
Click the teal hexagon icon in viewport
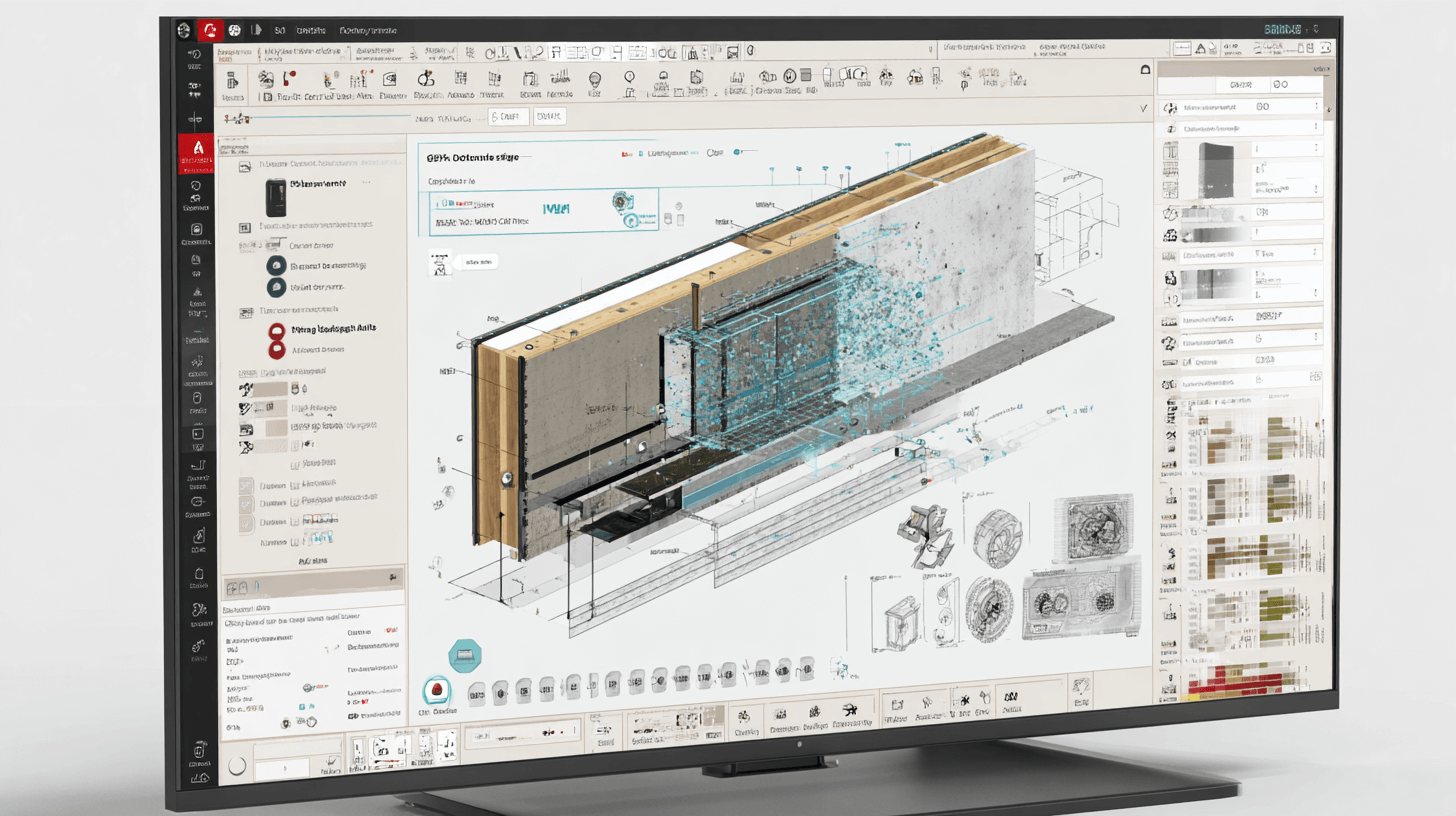[466, 655]
